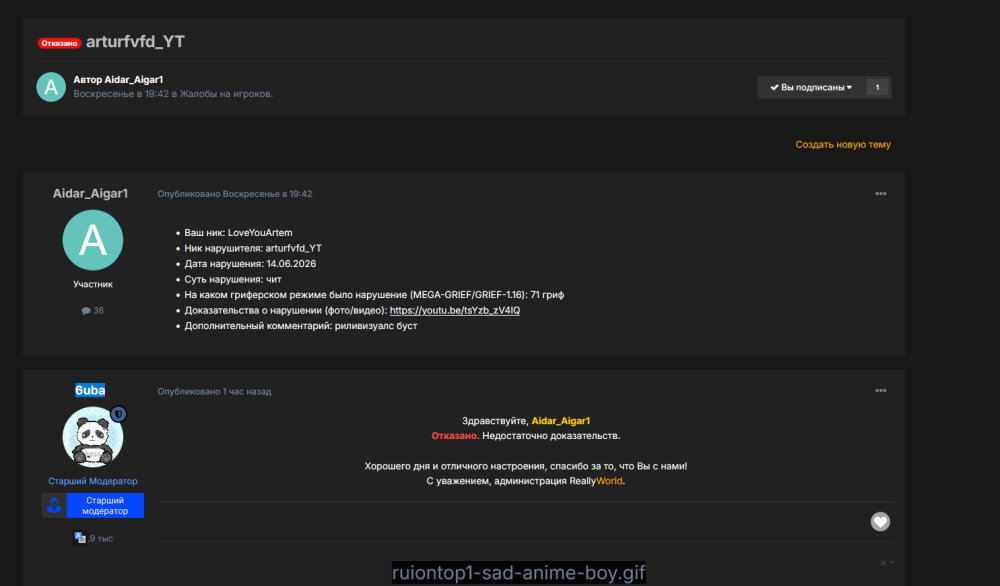
Task: Click the topic title arturfvfd_YT
Action: point(135,42)
